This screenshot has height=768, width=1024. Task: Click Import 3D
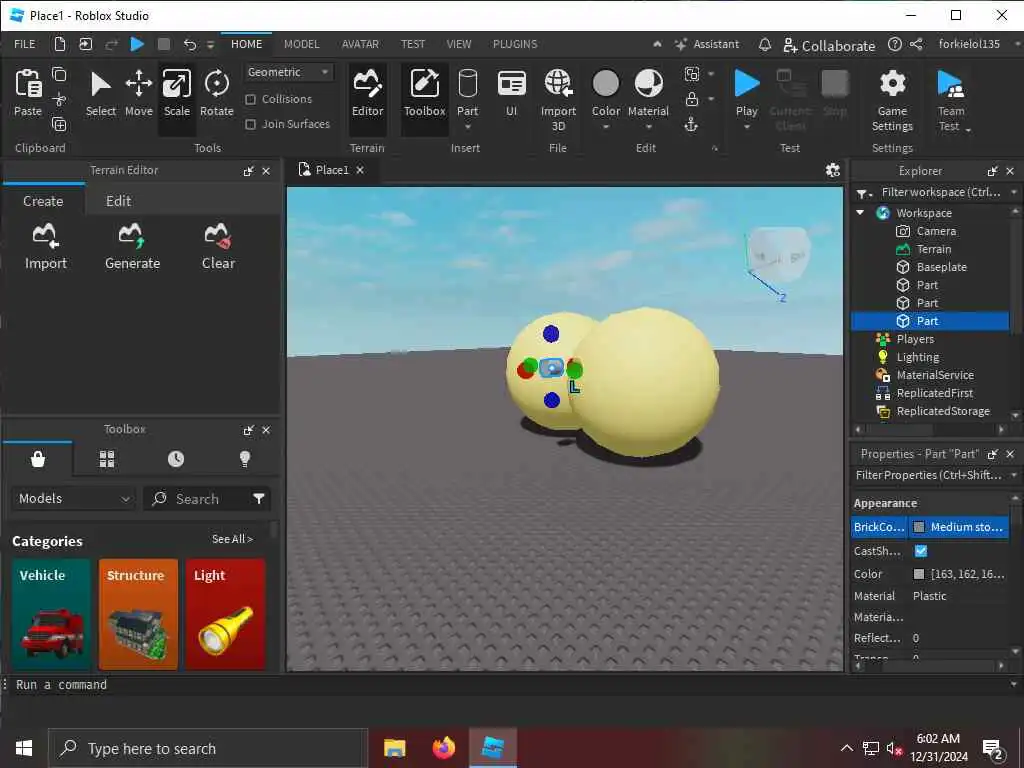tap(558, 99)
